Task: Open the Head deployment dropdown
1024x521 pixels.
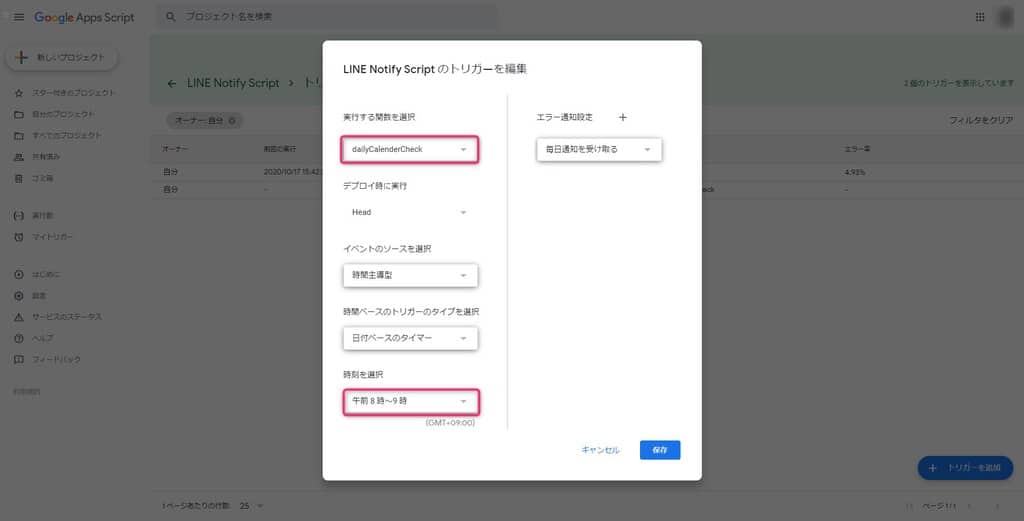Action: pyautogui.click(x=410, y=212)
